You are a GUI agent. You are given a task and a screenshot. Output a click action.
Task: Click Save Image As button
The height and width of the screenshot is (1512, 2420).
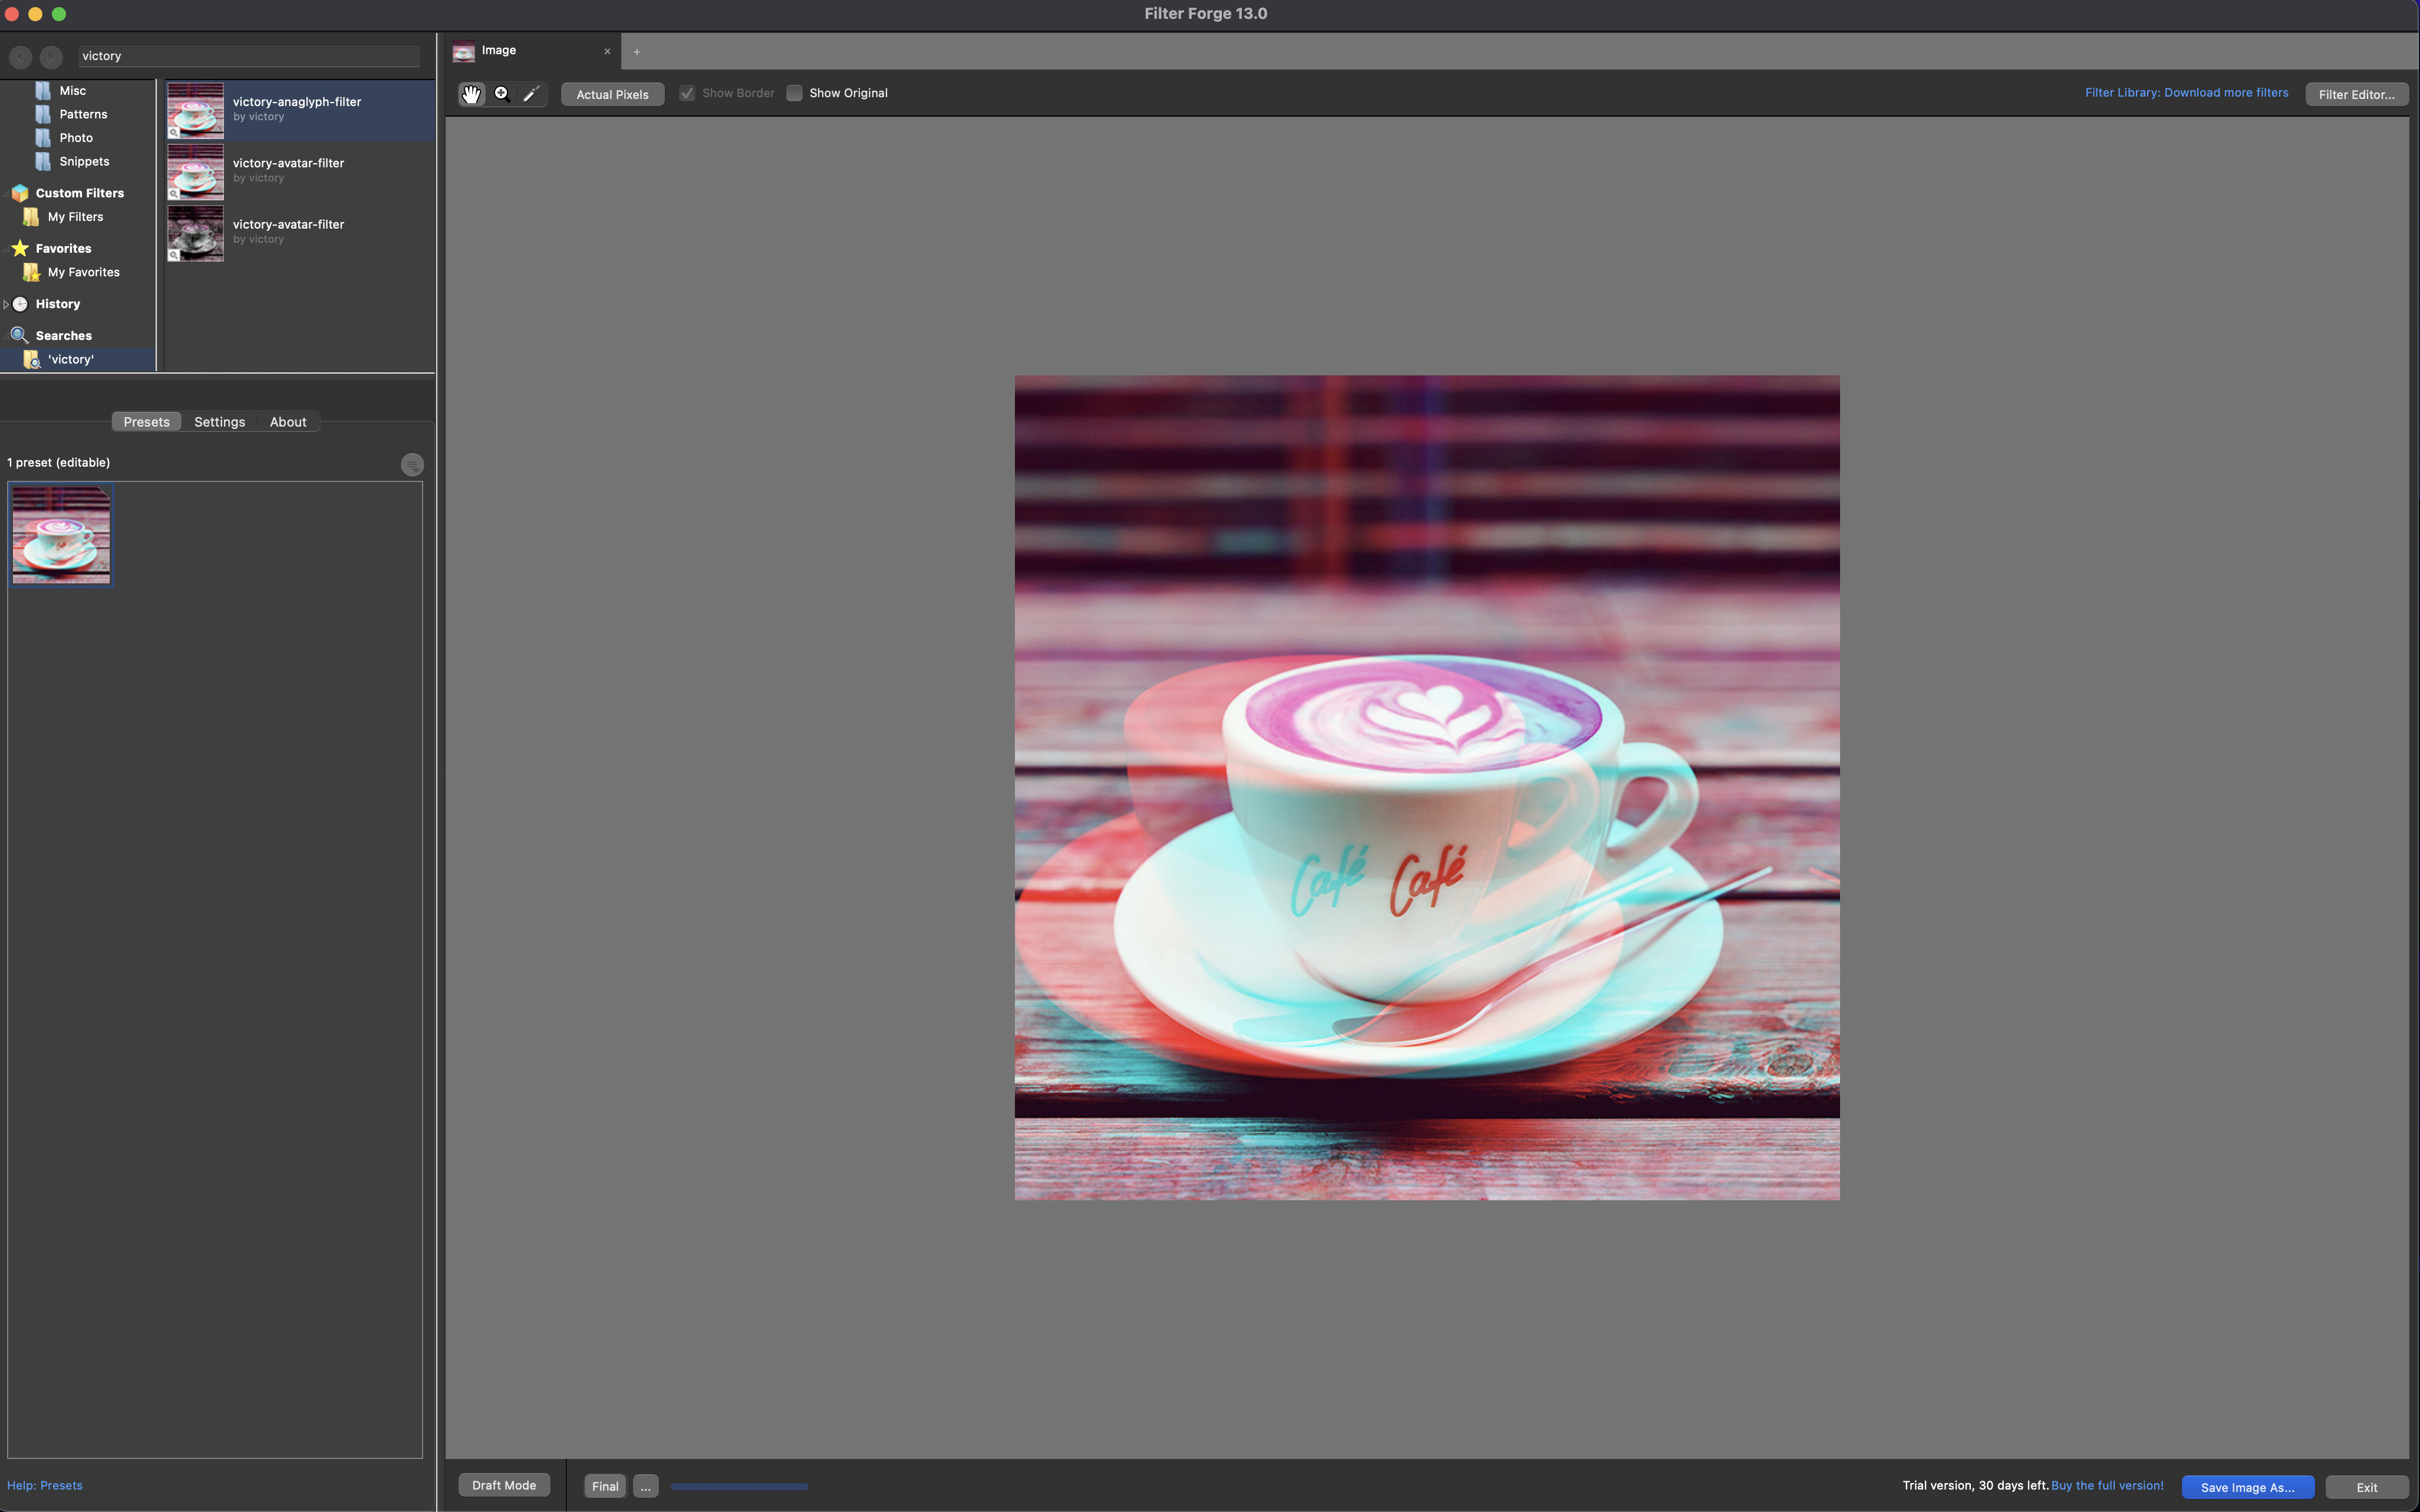2247,1487
